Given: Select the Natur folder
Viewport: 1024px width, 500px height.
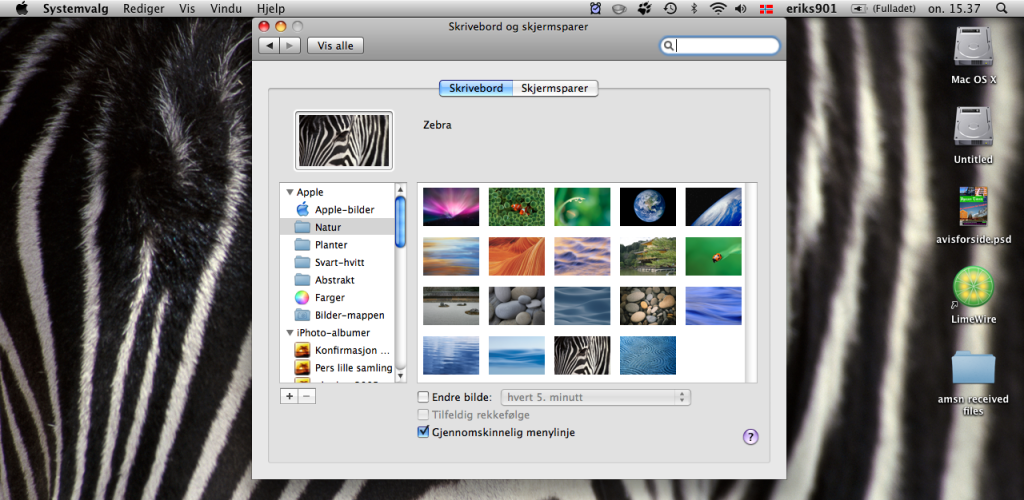Looking at the screenshot, I should (337, 227).
